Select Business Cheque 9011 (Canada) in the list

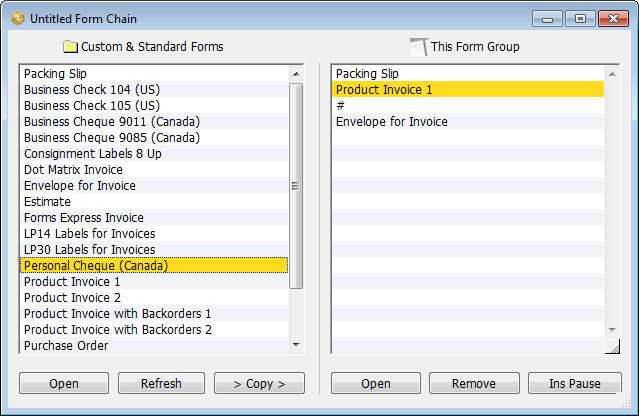tap(154, 121)
